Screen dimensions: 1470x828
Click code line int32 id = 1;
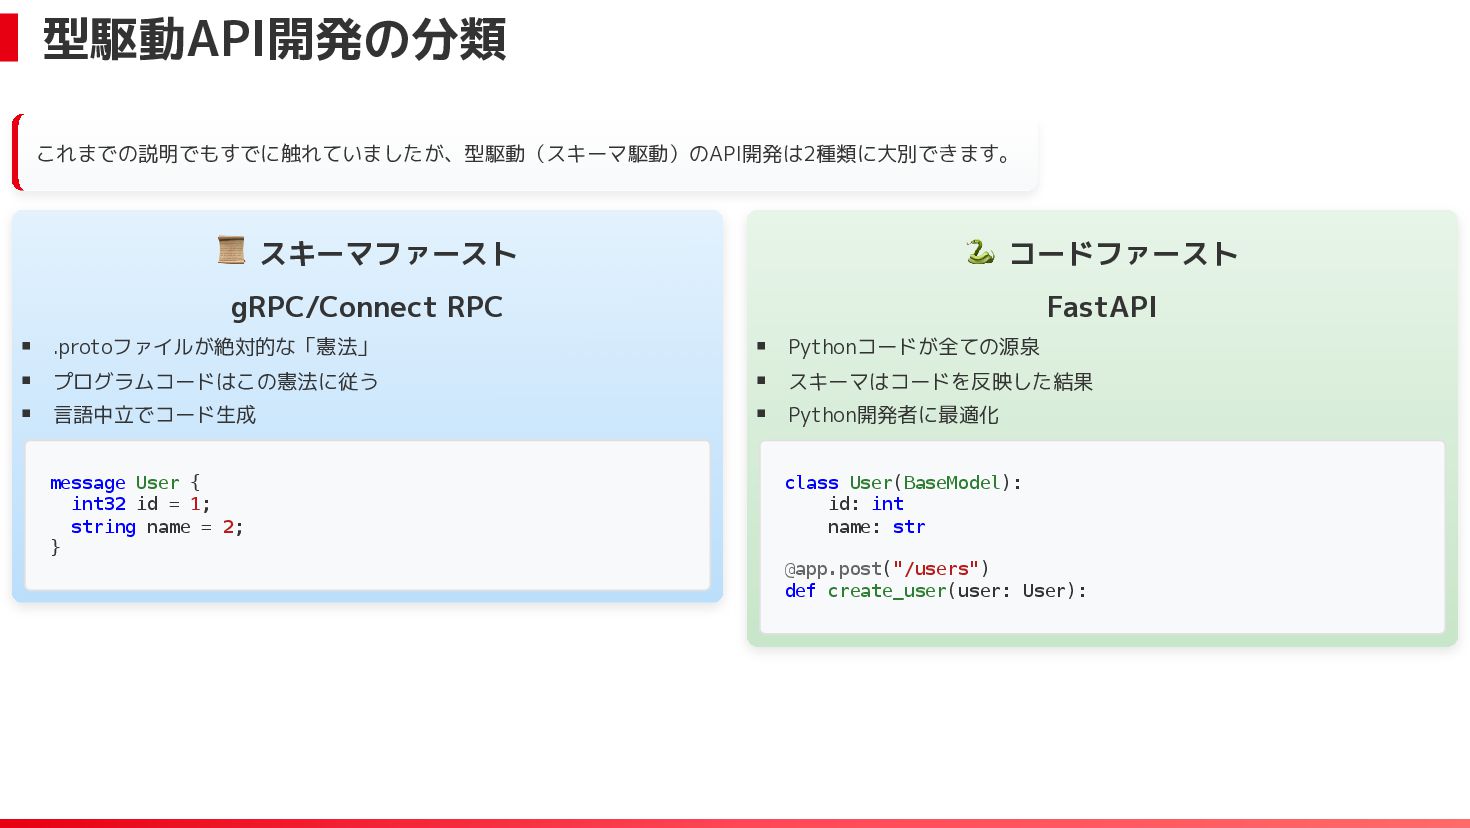pyautogui.click(x=141, y=504)
